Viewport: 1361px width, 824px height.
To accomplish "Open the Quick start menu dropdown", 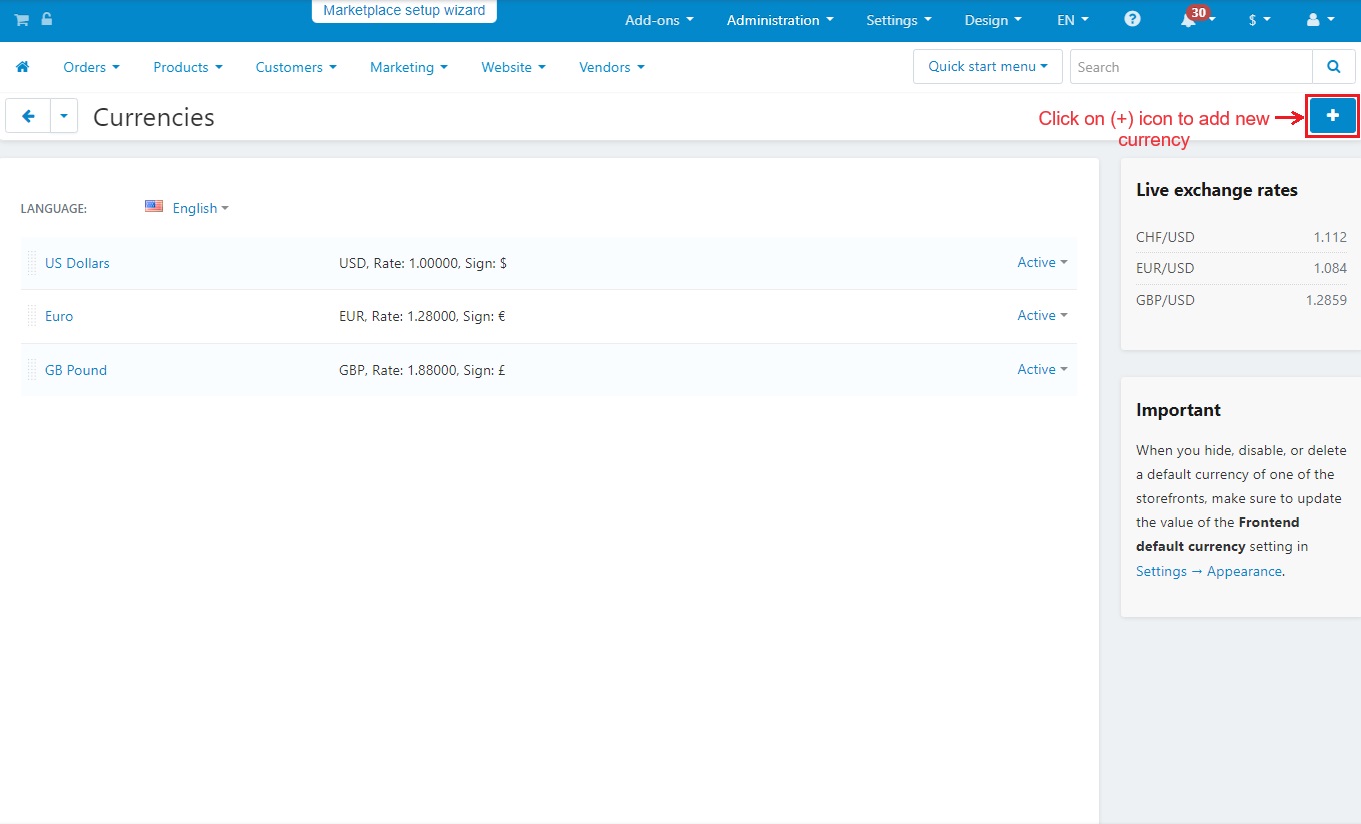I will pyautogui.click(x=987, y=67).
